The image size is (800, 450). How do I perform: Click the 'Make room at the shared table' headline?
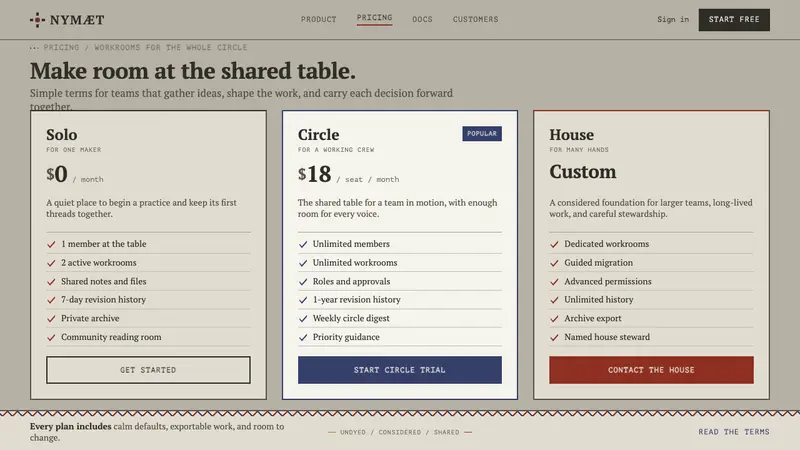pos(192,71)
